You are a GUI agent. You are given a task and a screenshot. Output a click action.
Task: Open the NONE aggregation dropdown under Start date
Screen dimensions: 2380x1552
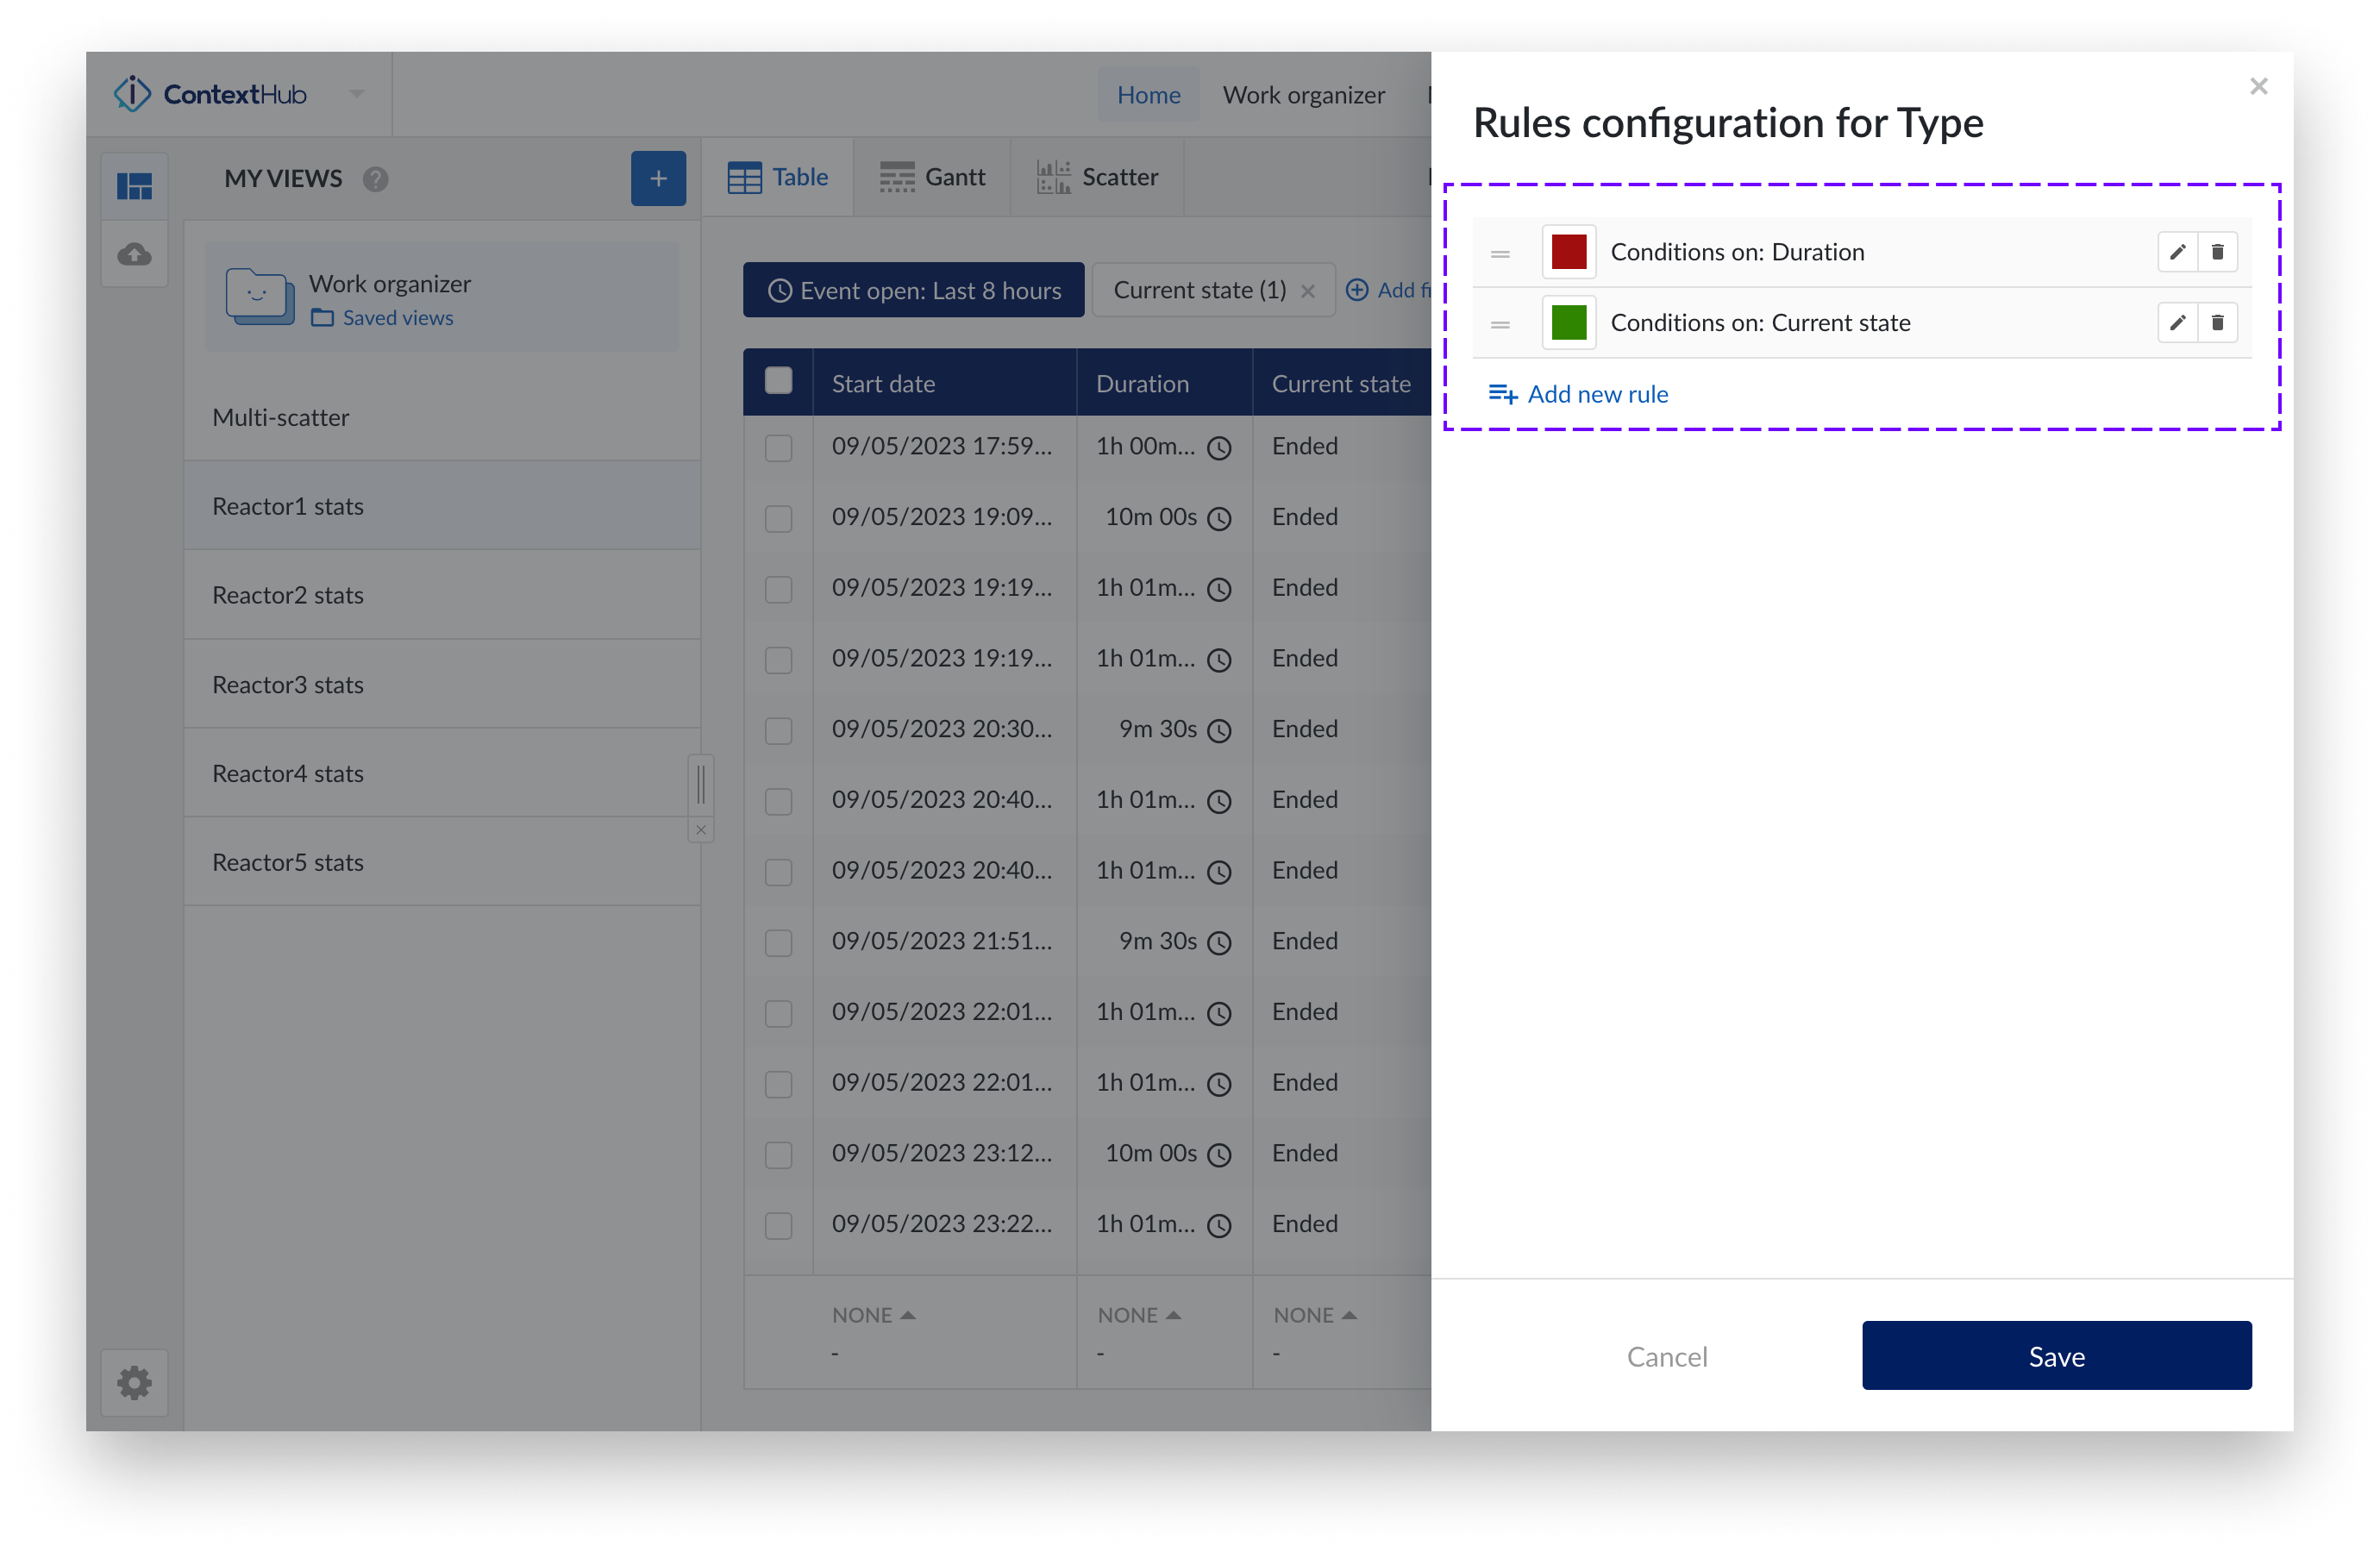pos(872,1314)
